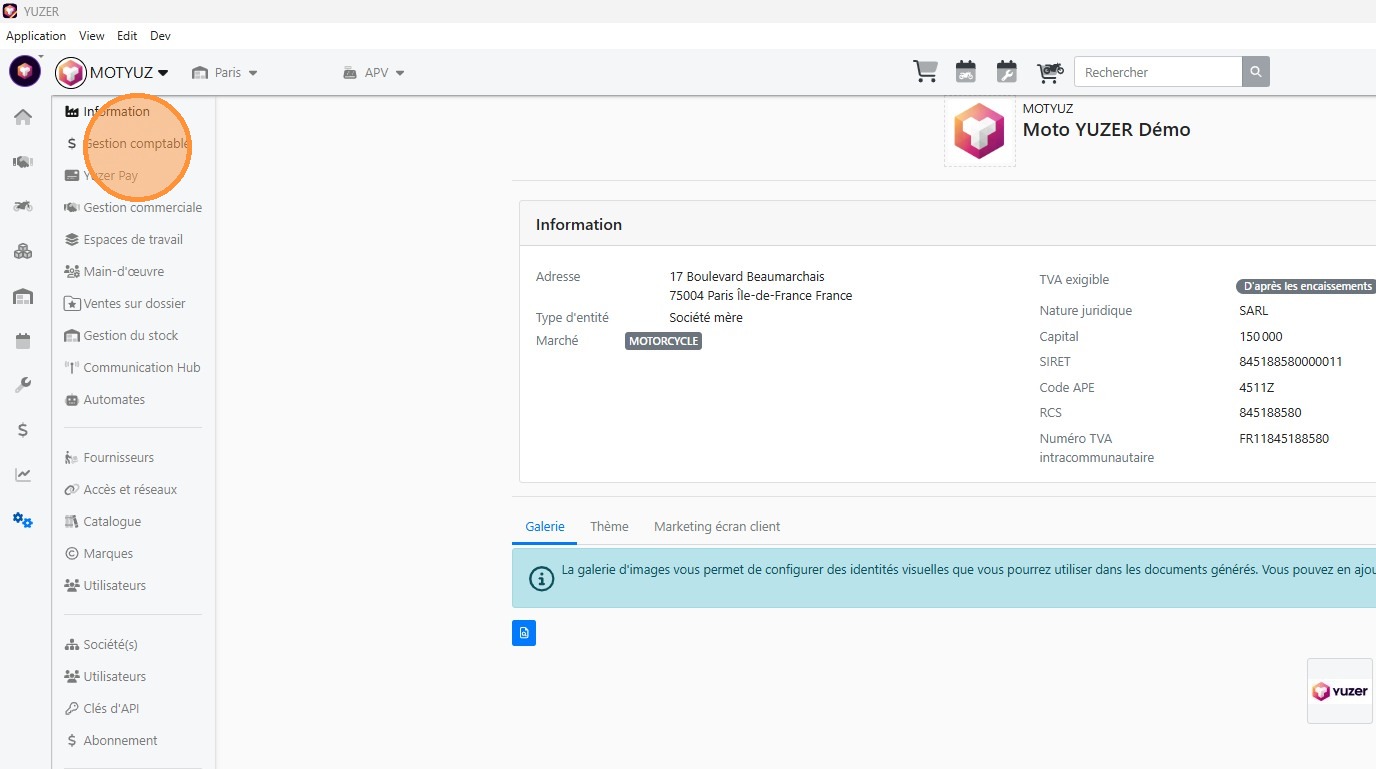
Task: Click the cubes icon in the left rail
Action: click(23, 251)
